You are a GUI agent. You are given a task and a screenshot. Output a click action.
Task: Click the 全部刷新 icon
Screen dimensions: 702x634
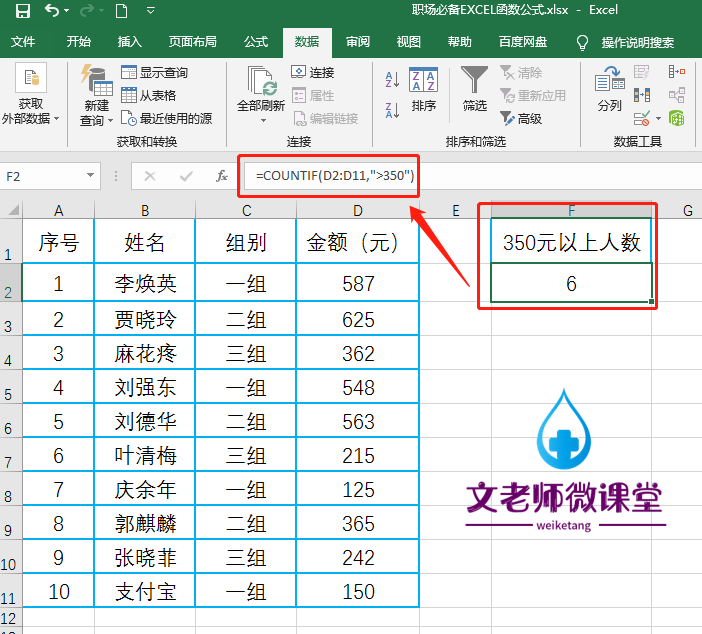click(261, 81)
